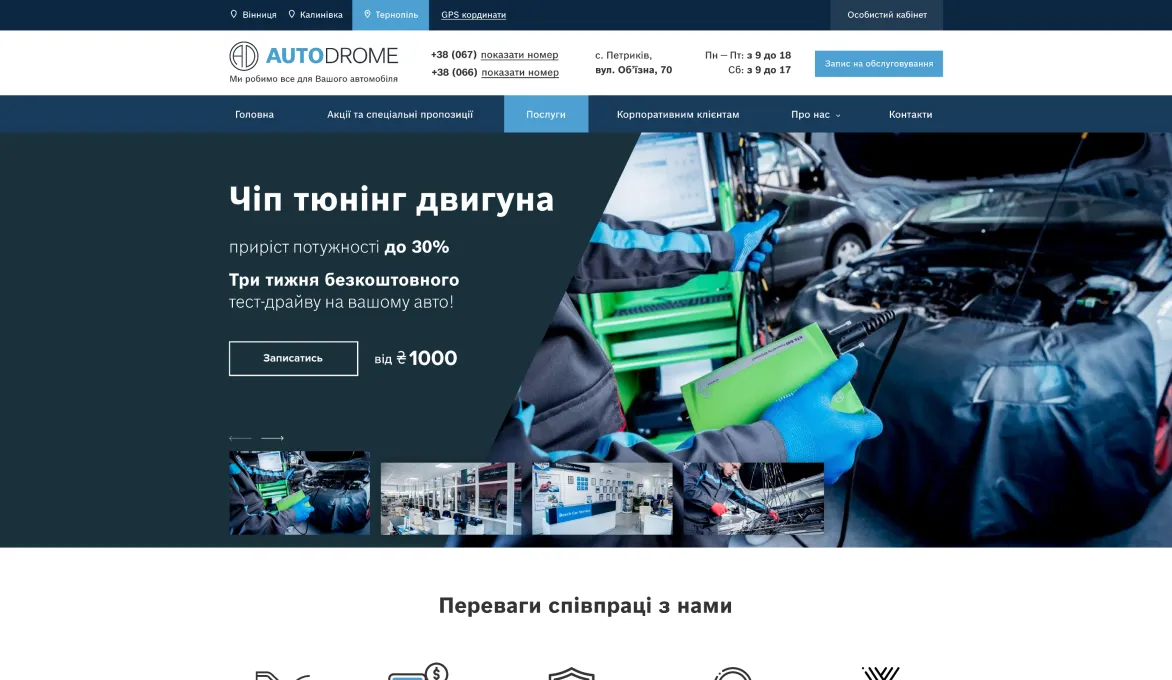Click the location pin next to Вінниця

(x=234, y=14)
